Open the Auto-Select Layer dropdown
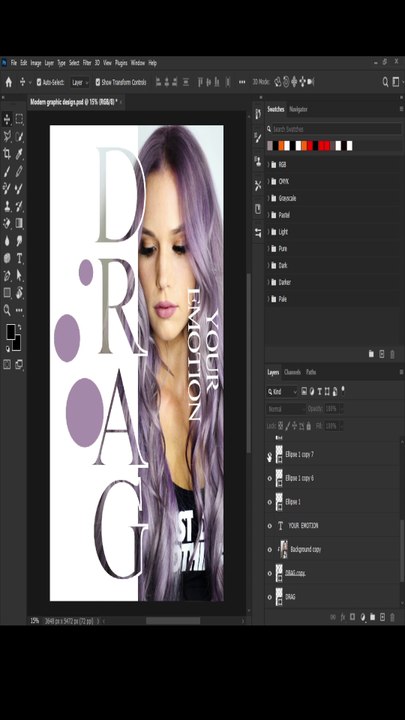Screen dimensions: 405x720 [x=79, y=82]
